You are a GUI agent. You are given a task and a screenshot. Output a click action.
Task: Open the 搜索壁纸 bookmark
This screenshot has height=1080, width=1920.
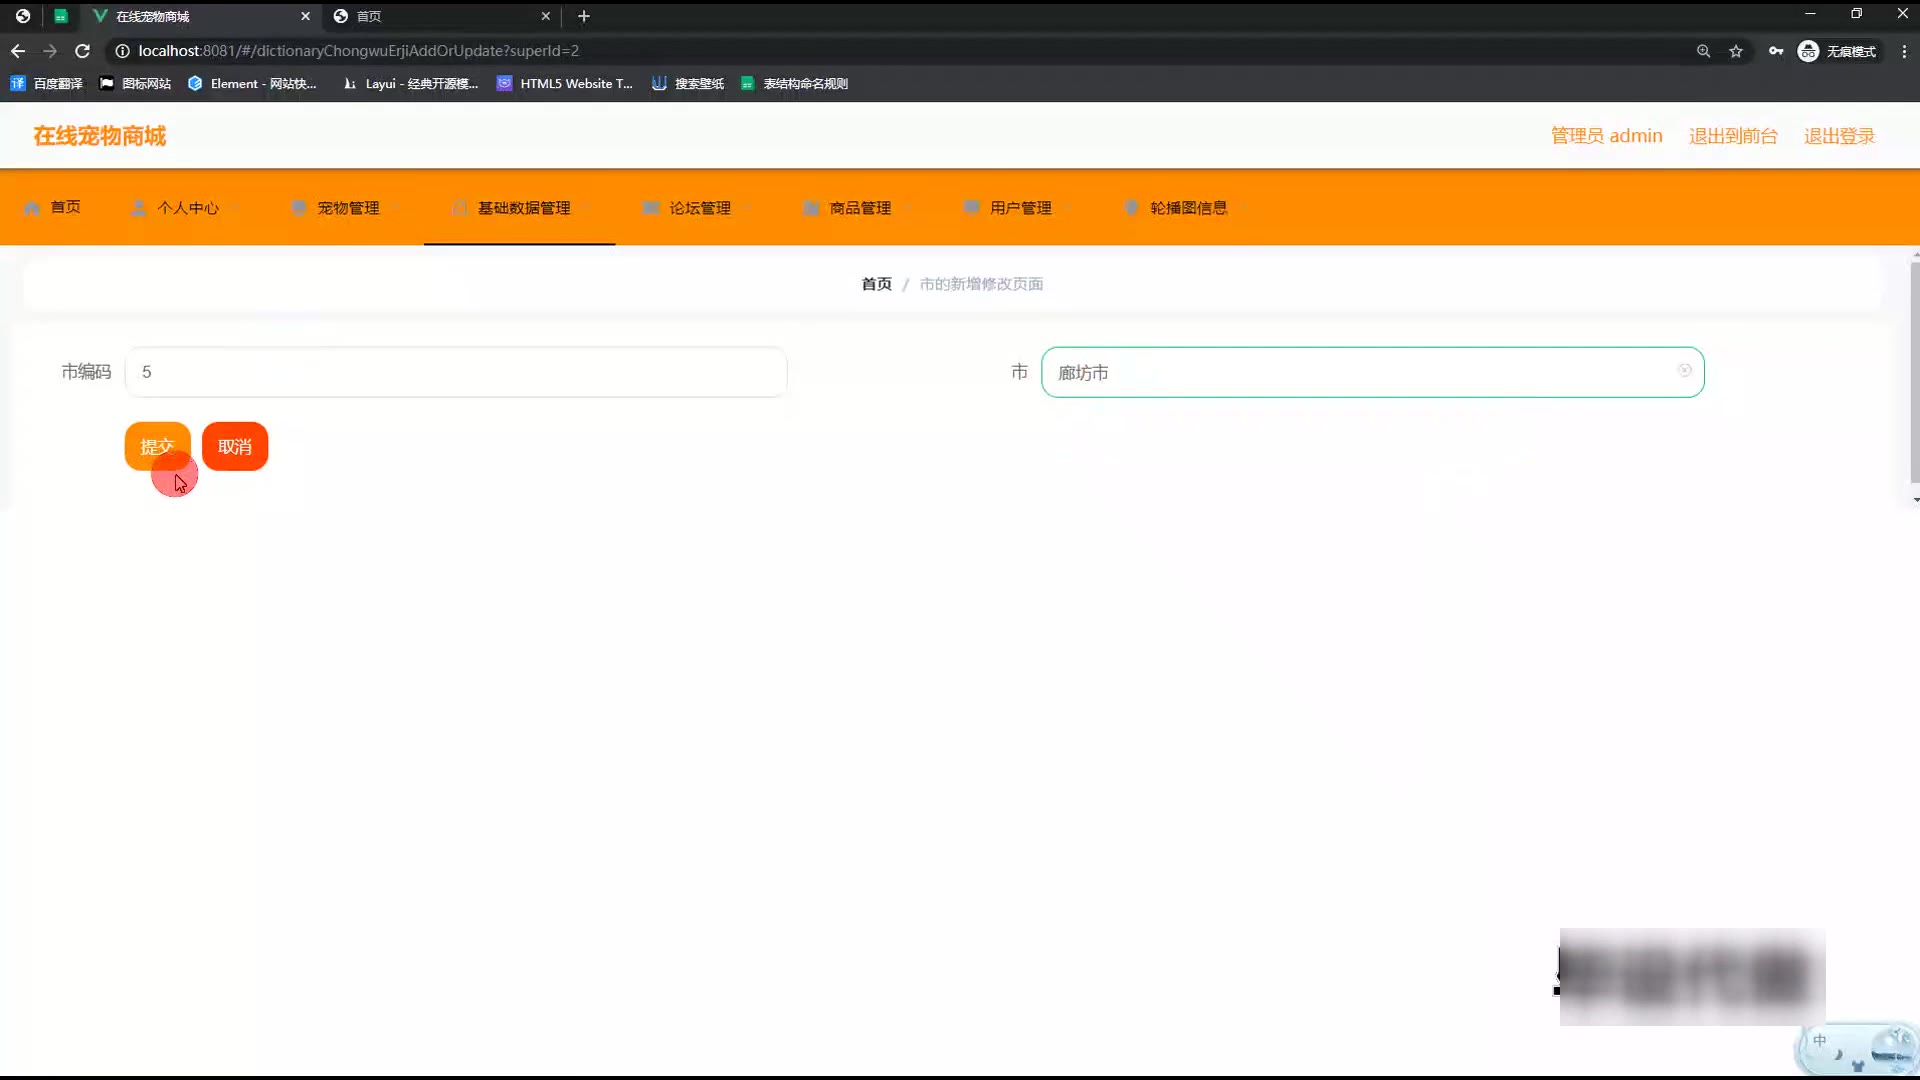point(688,84)
